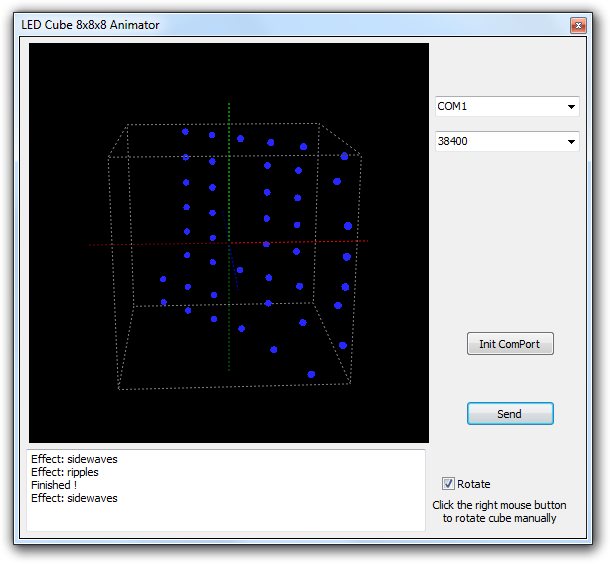The width and height of the screenshot is (610, 564).
Task: Click the 'to rotate cube manually' text
Action: click(500, 518)
